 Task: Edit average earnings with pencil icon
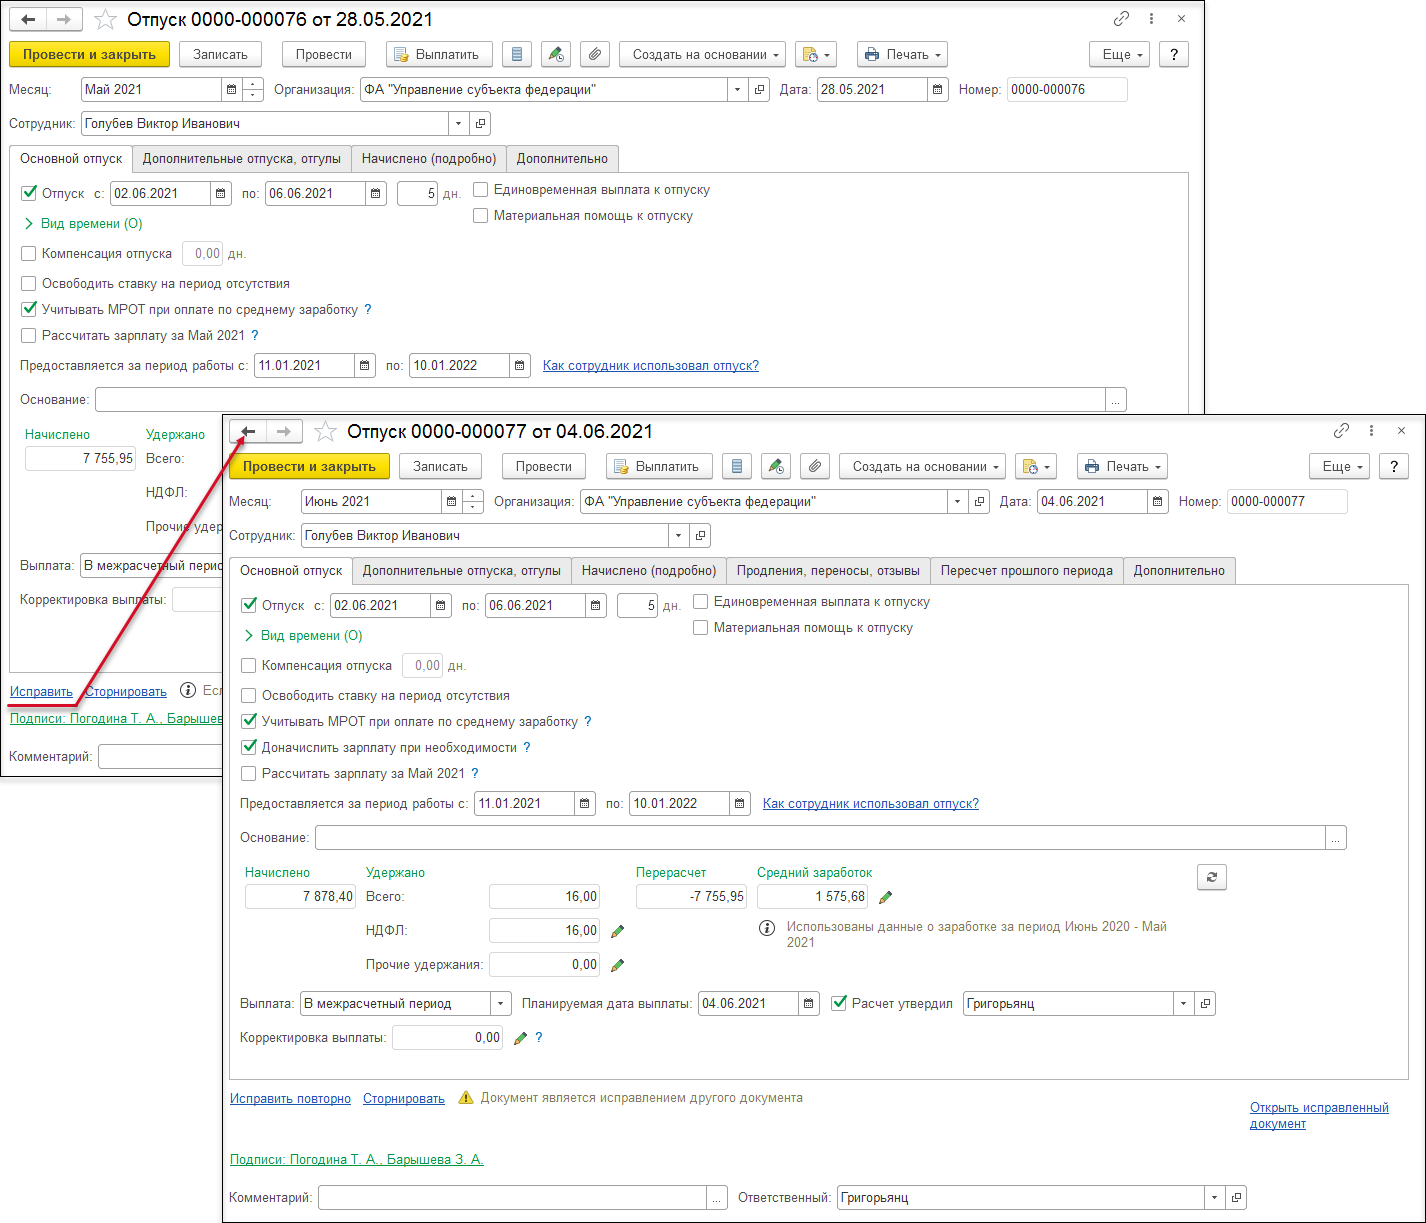(x=885, y=897)
